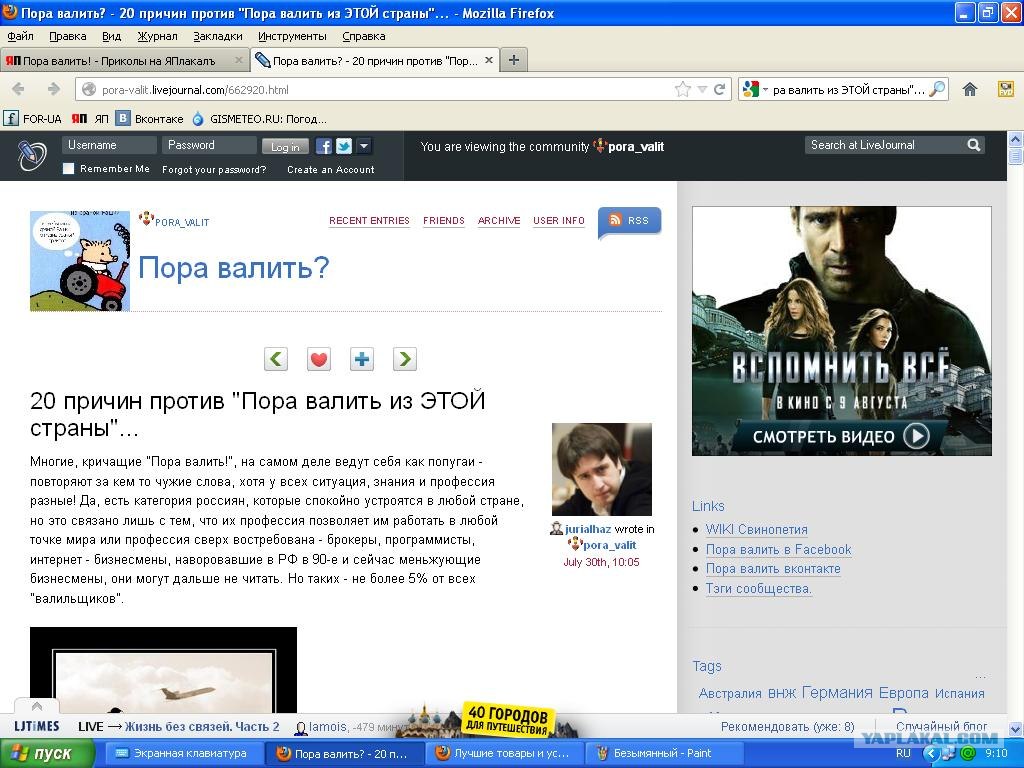Click the Username field

click(109, 145)
